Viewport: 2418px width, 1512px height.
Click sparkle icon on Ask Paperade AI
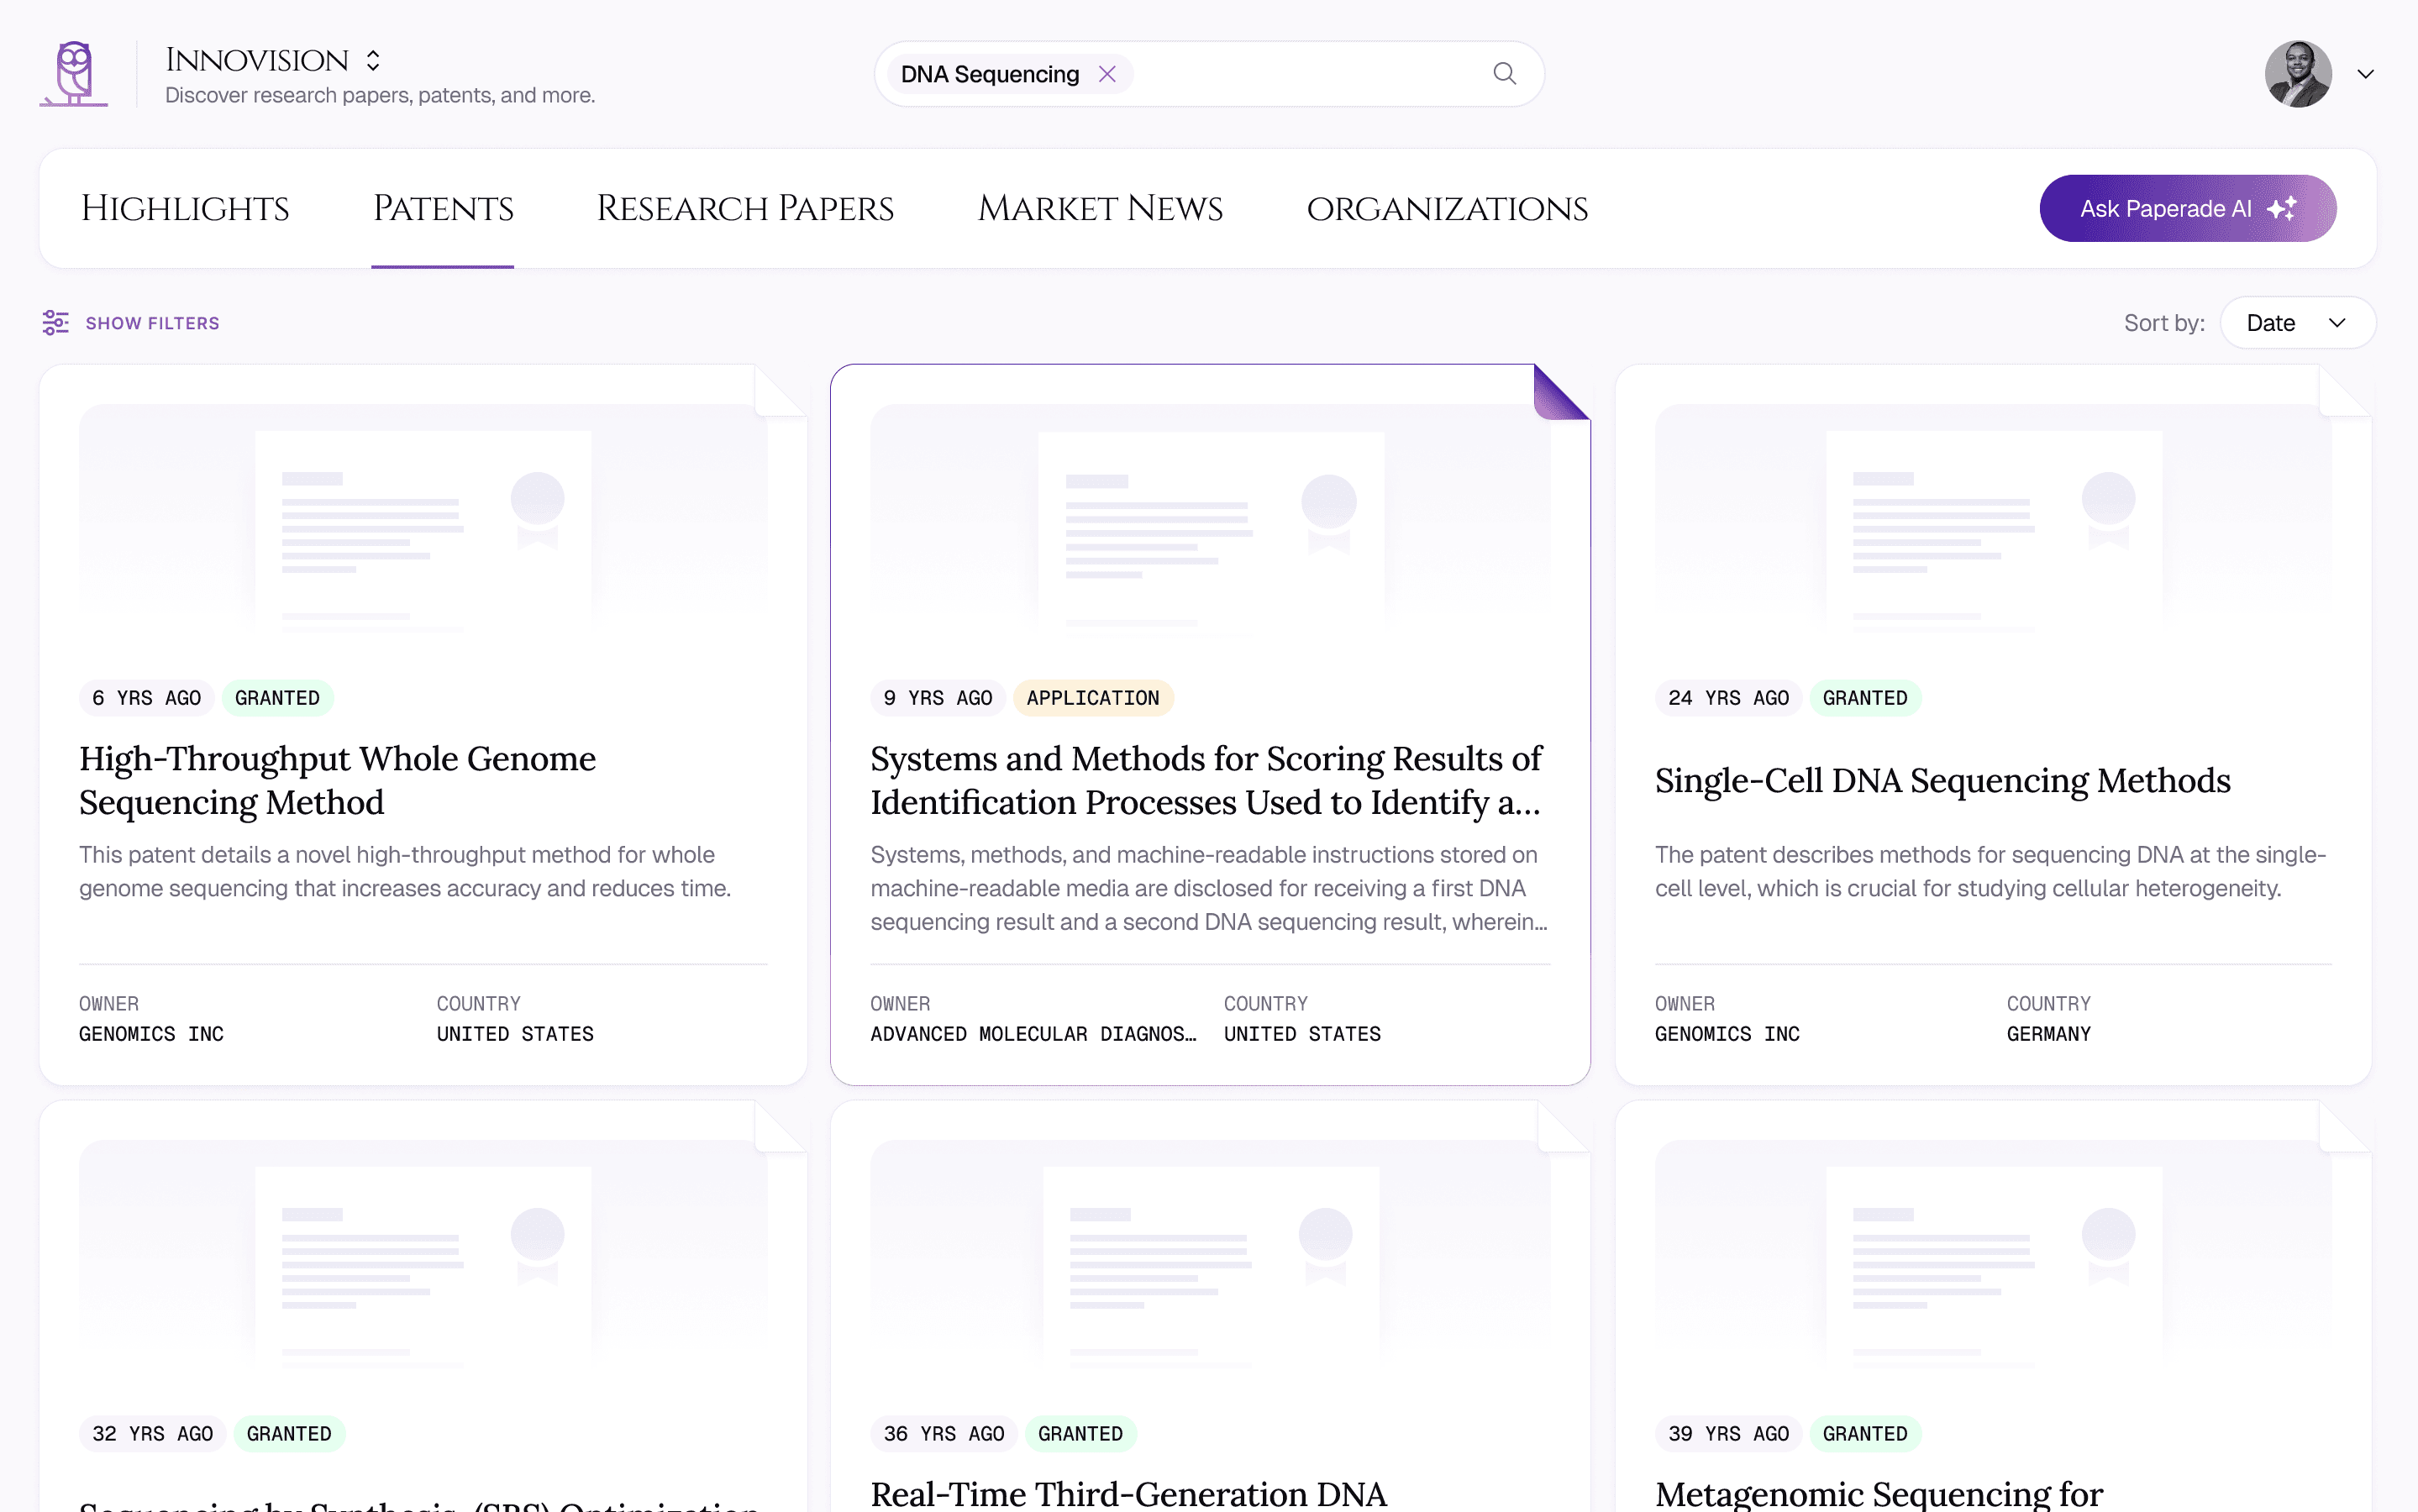pos(2282,208)
